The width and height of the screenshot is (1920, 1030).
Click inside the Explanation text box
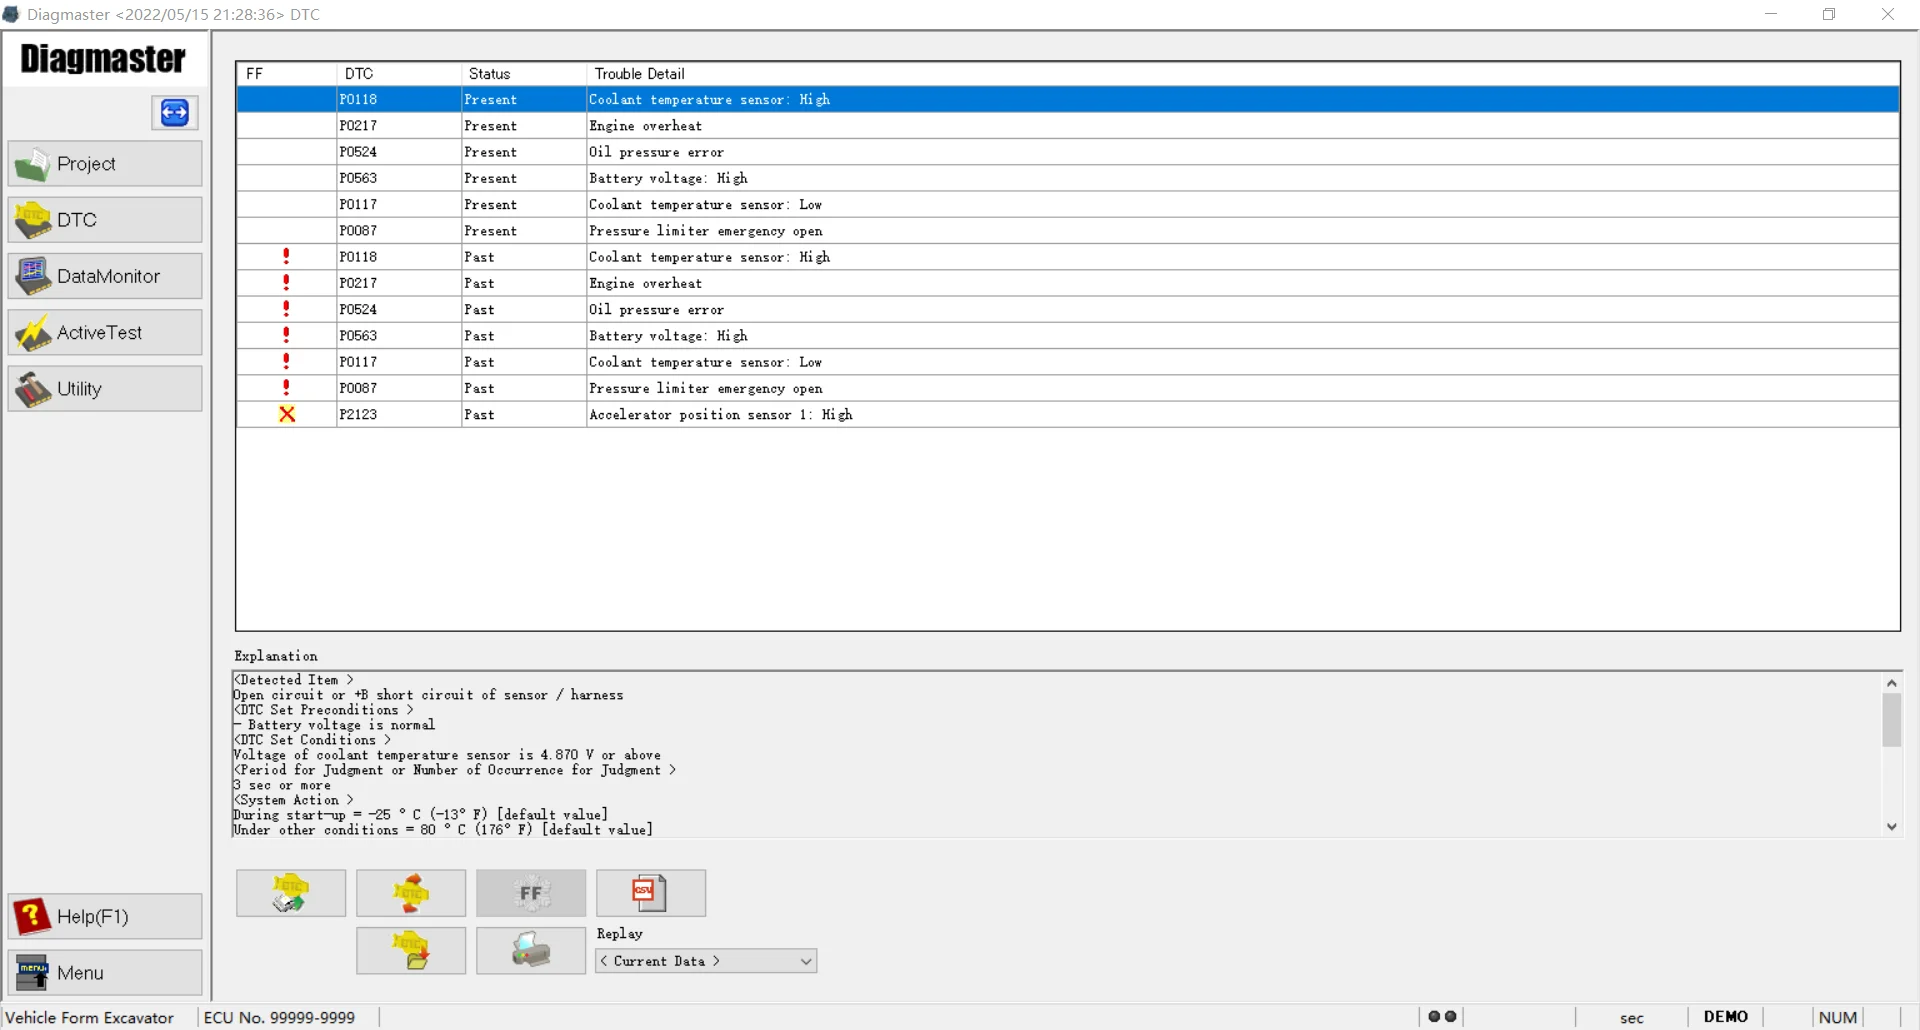[1056, 754]
